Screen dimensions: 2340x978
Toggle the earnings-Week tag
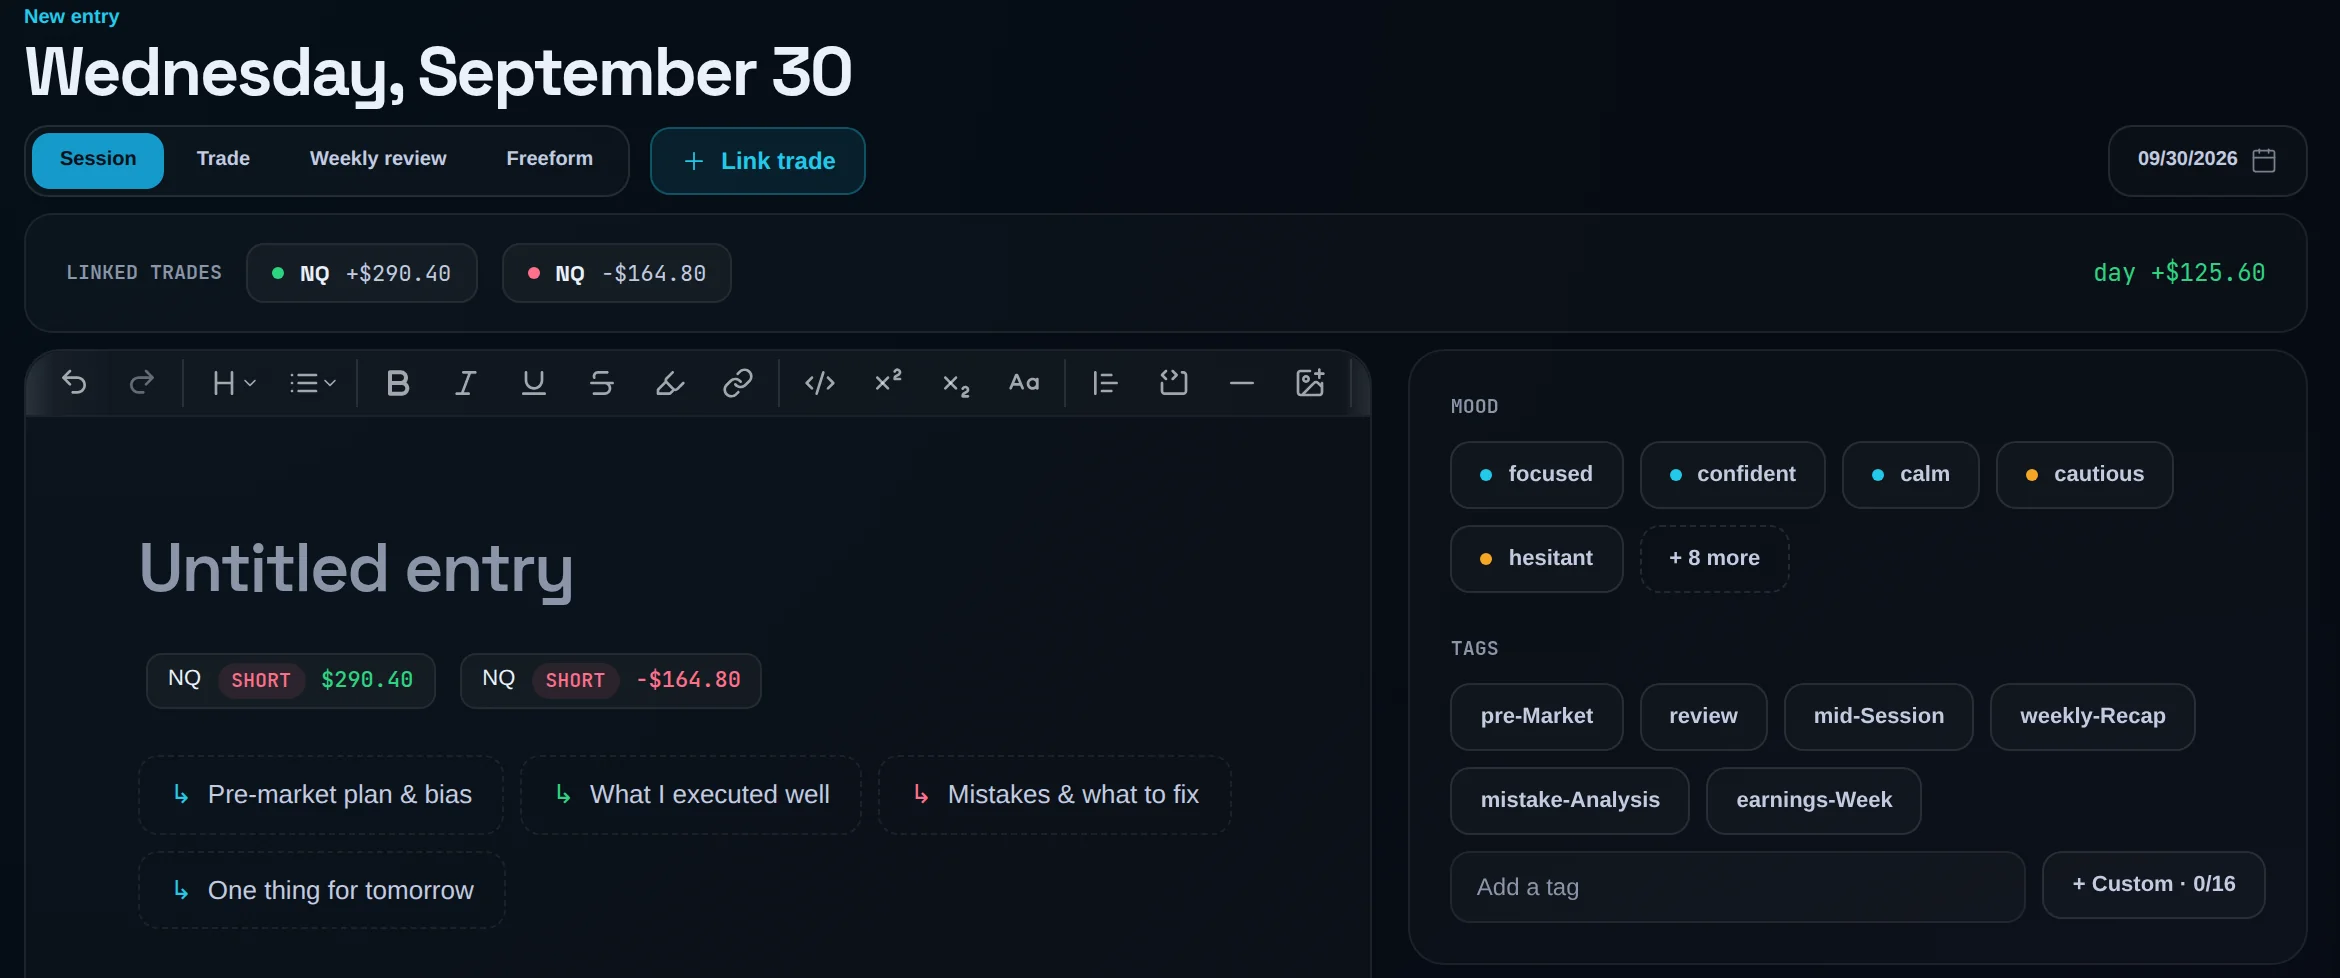[x=1813, y=800]
